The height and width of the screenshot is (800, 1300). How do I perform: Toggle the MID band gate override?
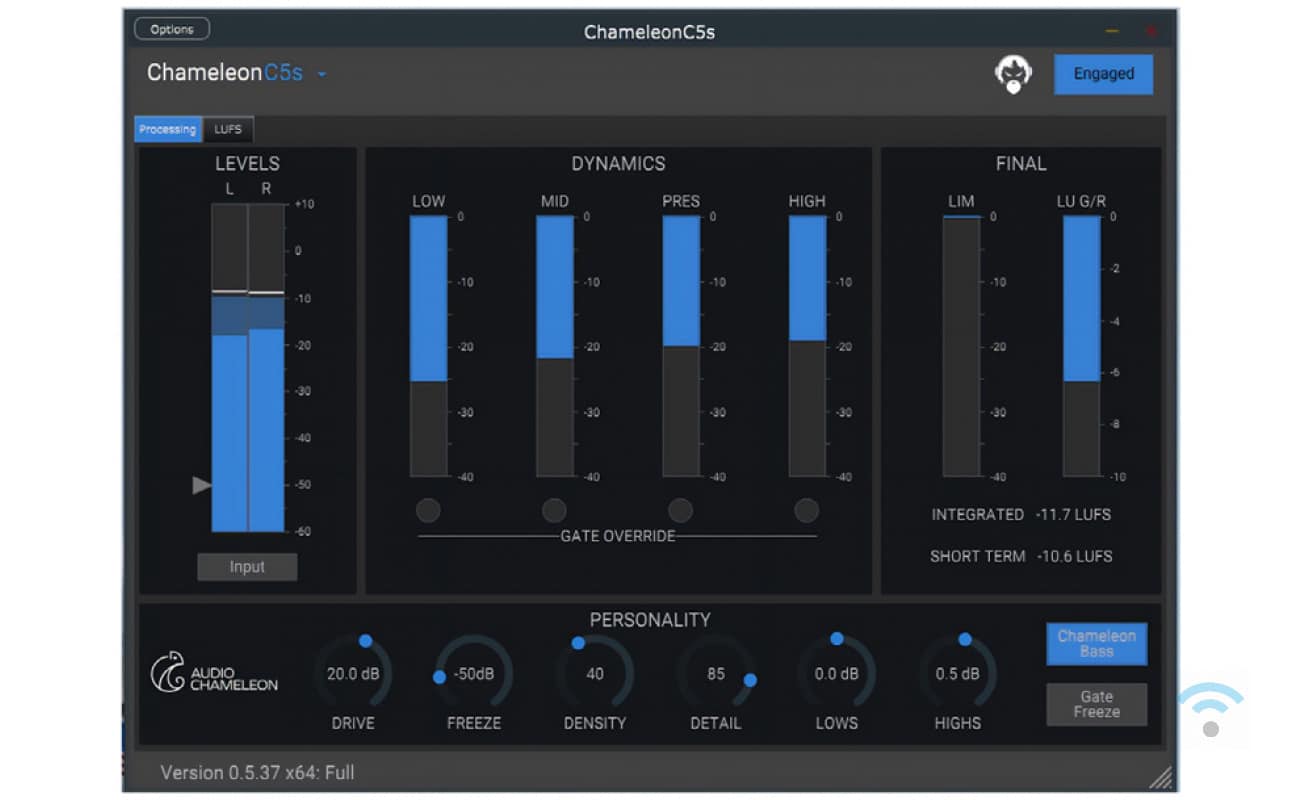coord(554,511)
